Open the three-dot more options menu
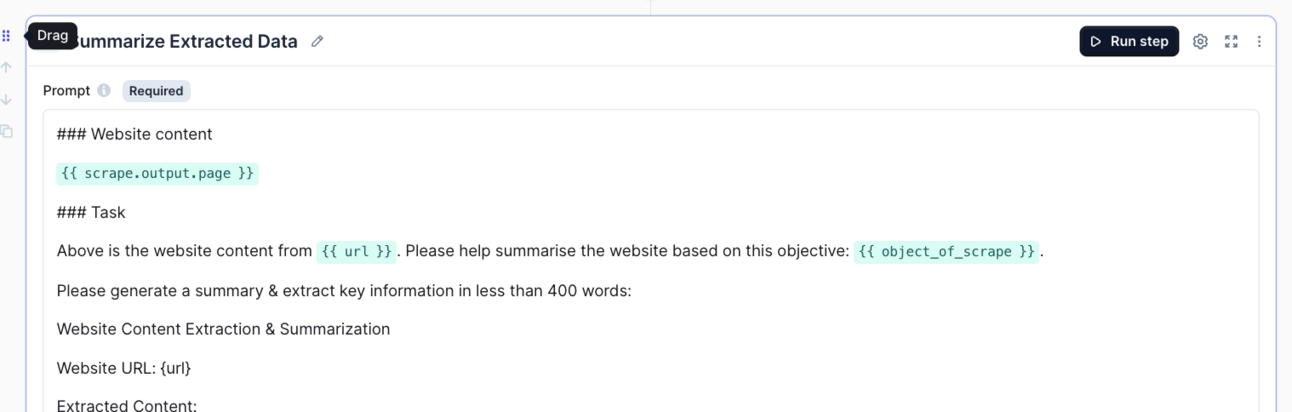The height and width of the screenshot is (412, 1292). 1259,41
